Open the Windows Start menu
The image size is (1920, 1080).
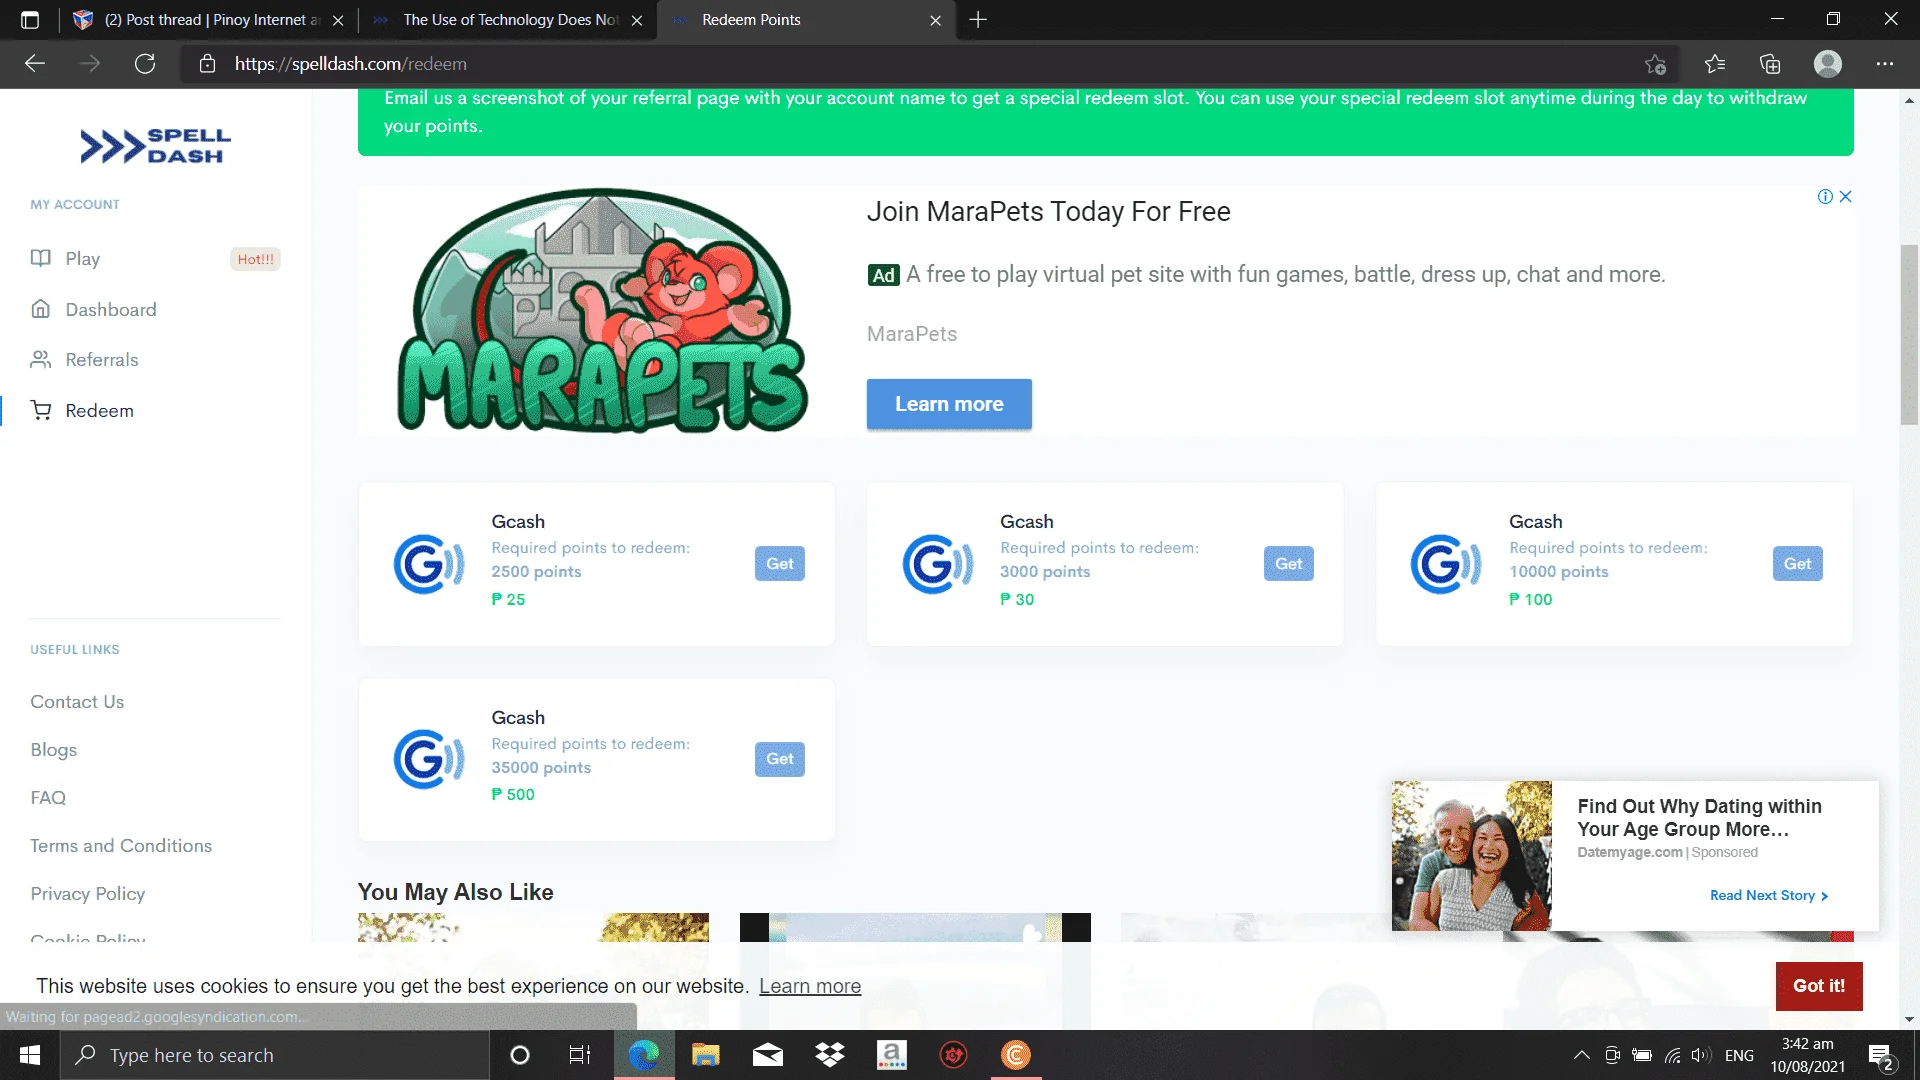pos(30,1055)
